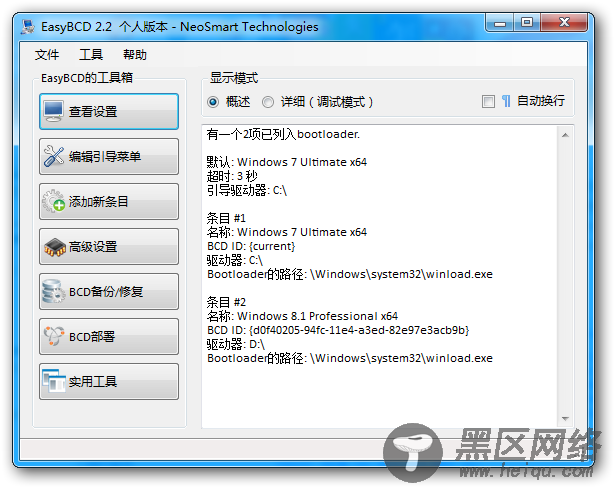
Task: Click the atom icon on BCD部署
Action: tap(53, 336)
